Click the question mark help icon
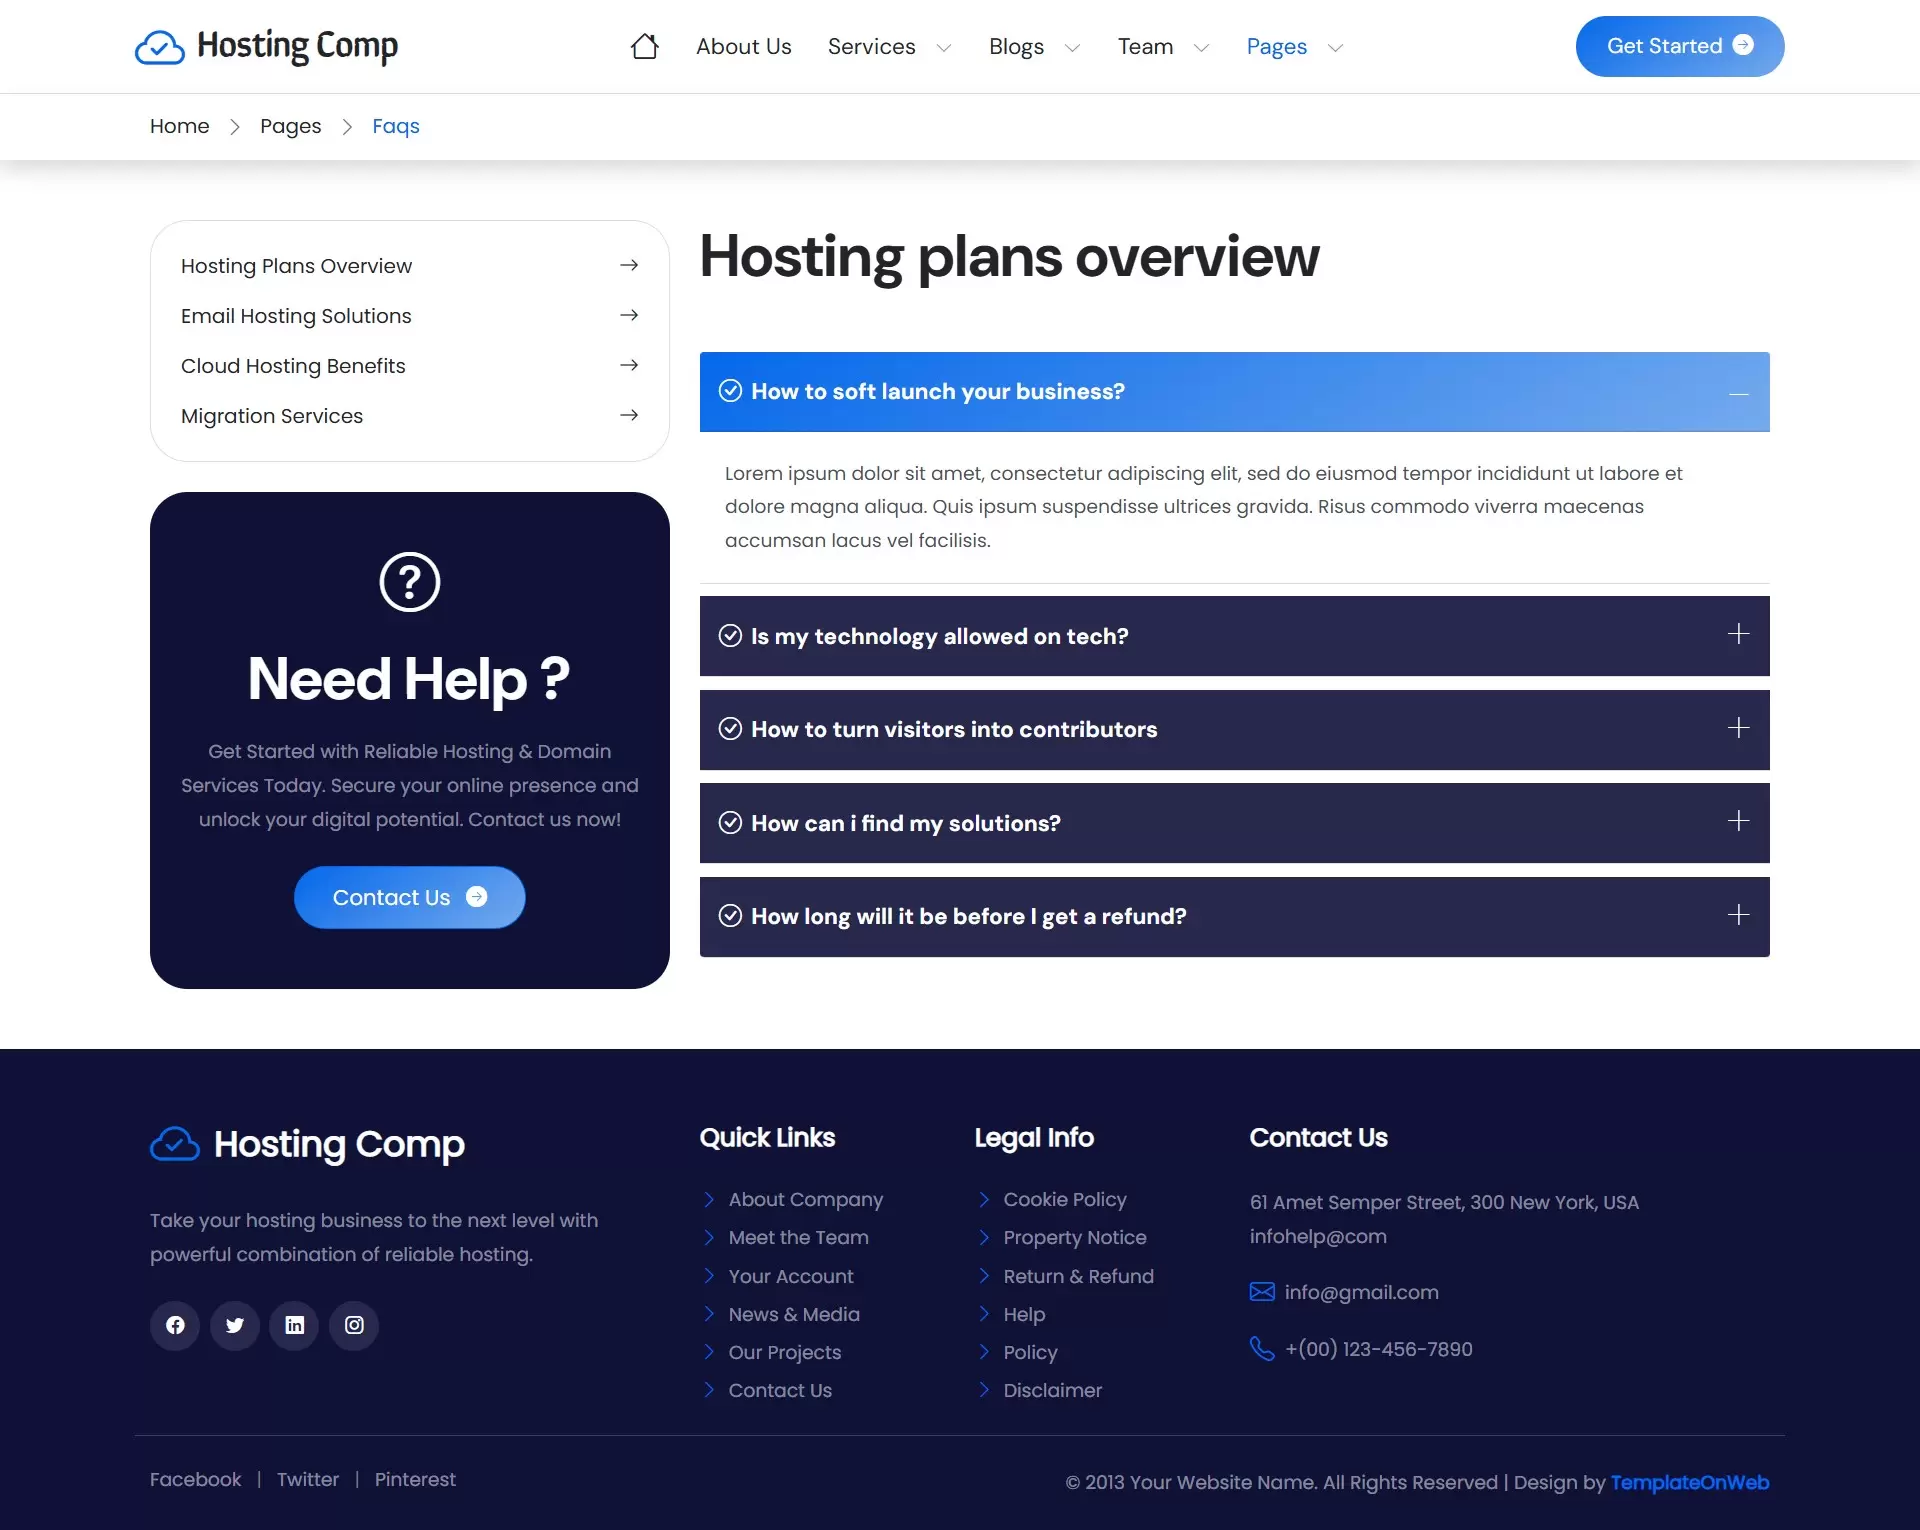Image resolution: width=1920 pixels, height=1530 pixels. click(410, 581)
